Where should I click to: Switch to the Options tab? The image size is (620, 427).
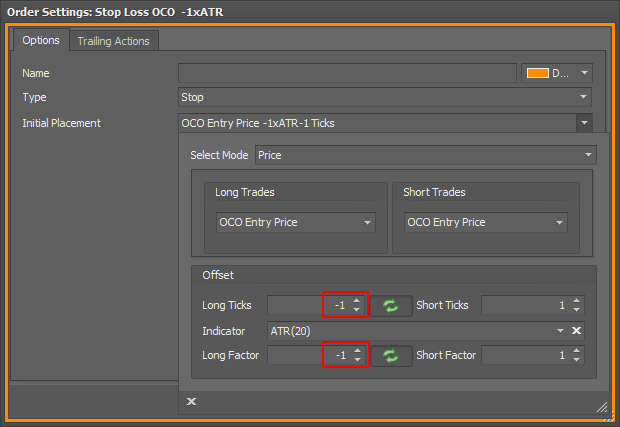tap(41, 40)
